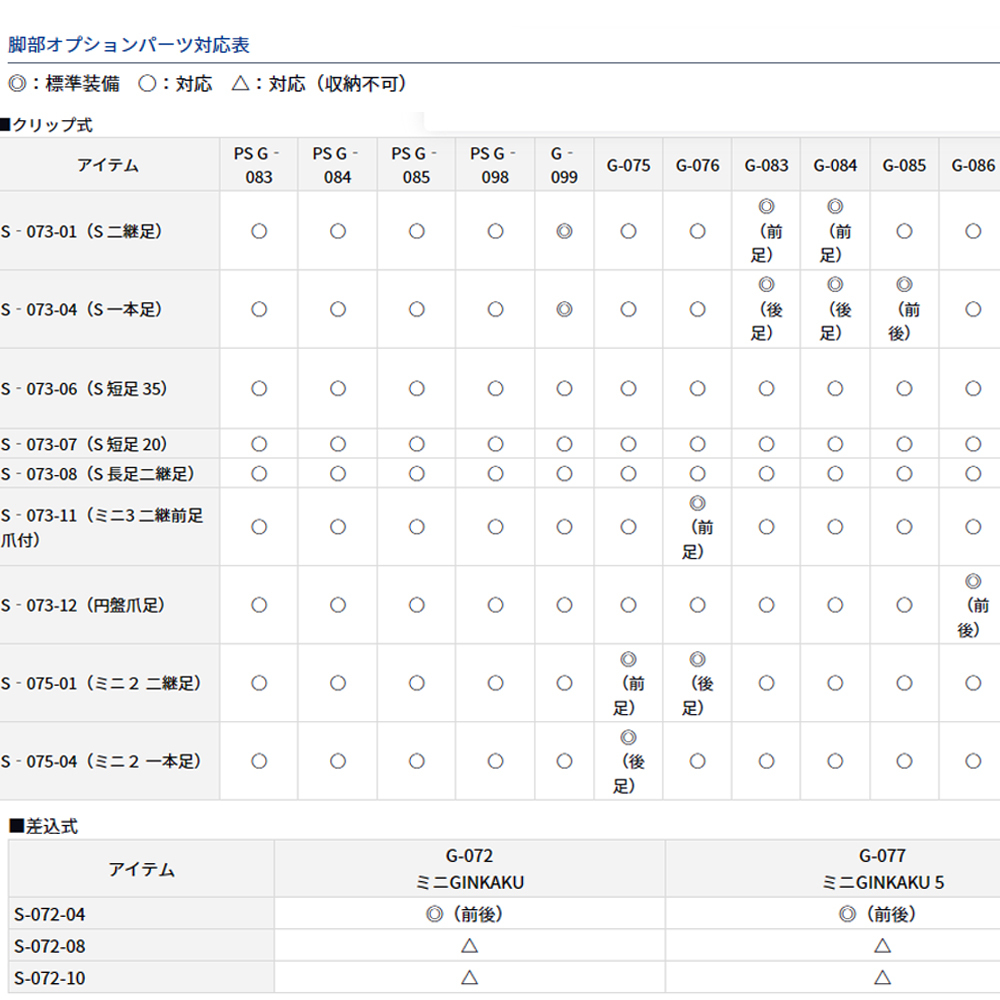Select the G-072 ミニGINKAKU column header
Screen dimensions: 1000x1000
(x=469, y=868)
